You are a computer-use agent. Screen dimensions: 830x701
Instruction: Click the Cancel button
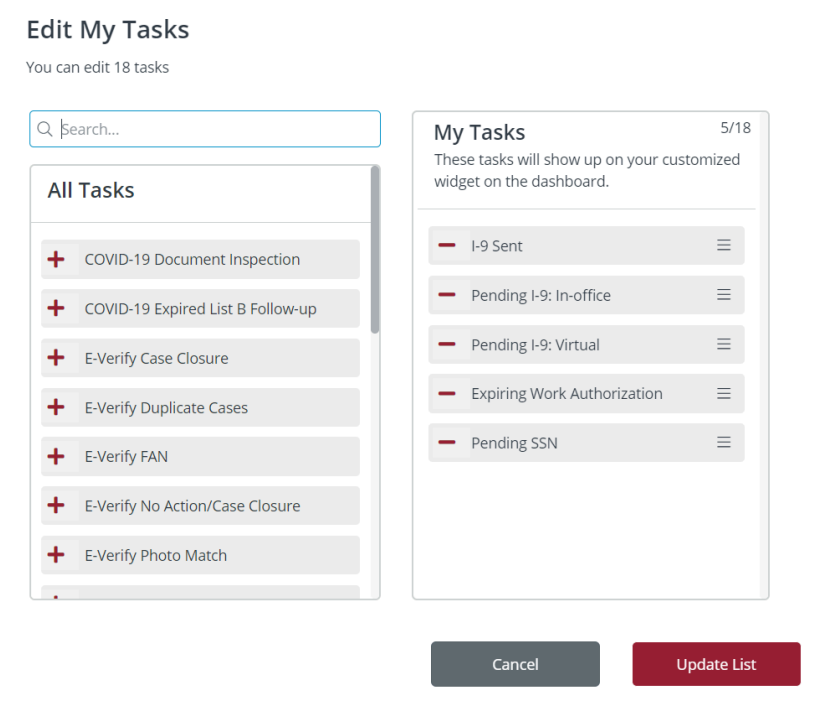coord(515,663)
